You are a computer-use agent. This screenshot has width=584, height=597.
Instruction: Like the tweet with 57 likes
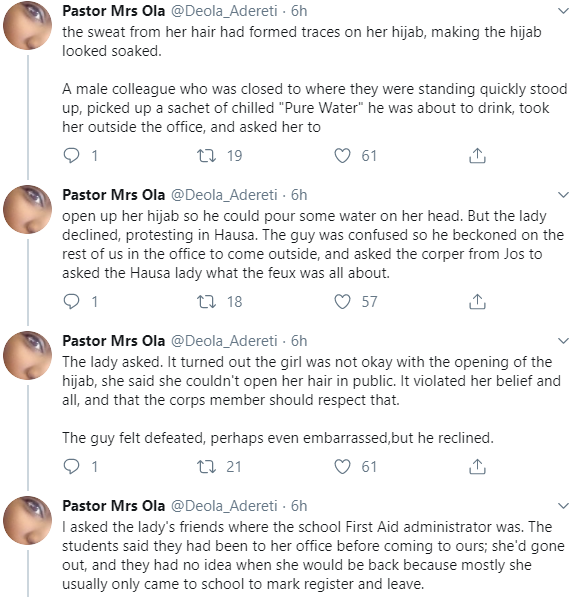[342, 302]
